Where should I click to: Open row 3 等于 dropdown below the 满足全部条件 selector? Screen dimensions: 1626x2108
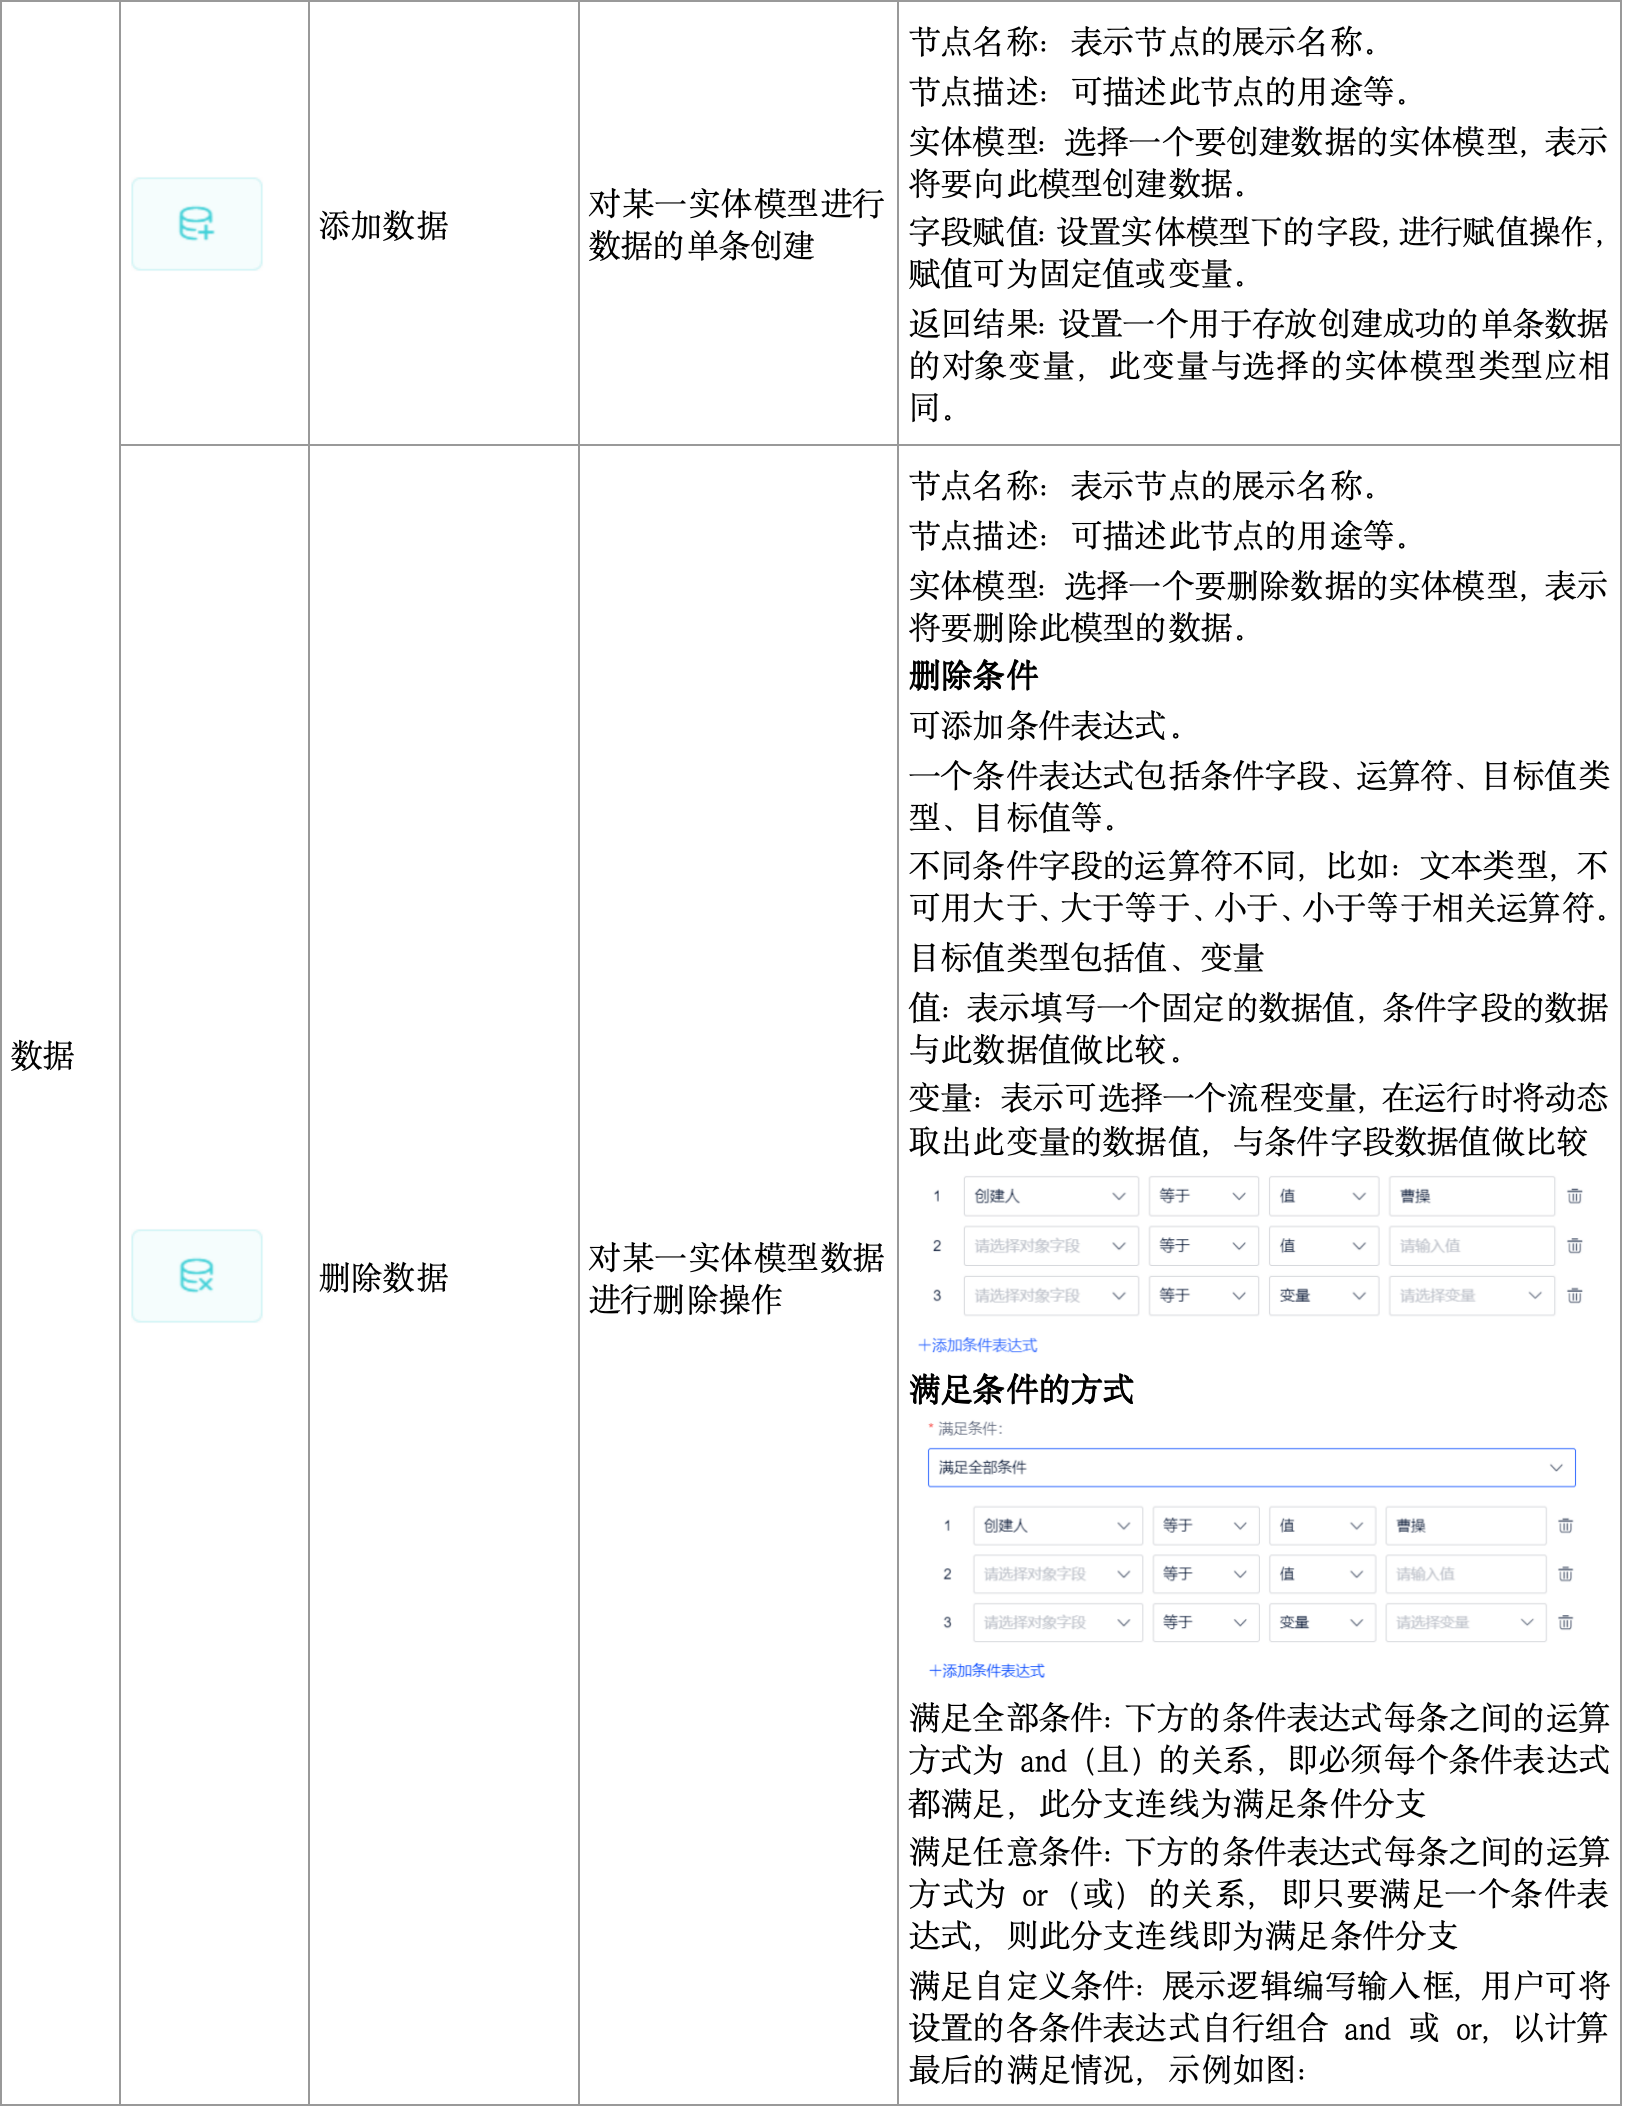pyautogui.click(x=1206, y=1622)
